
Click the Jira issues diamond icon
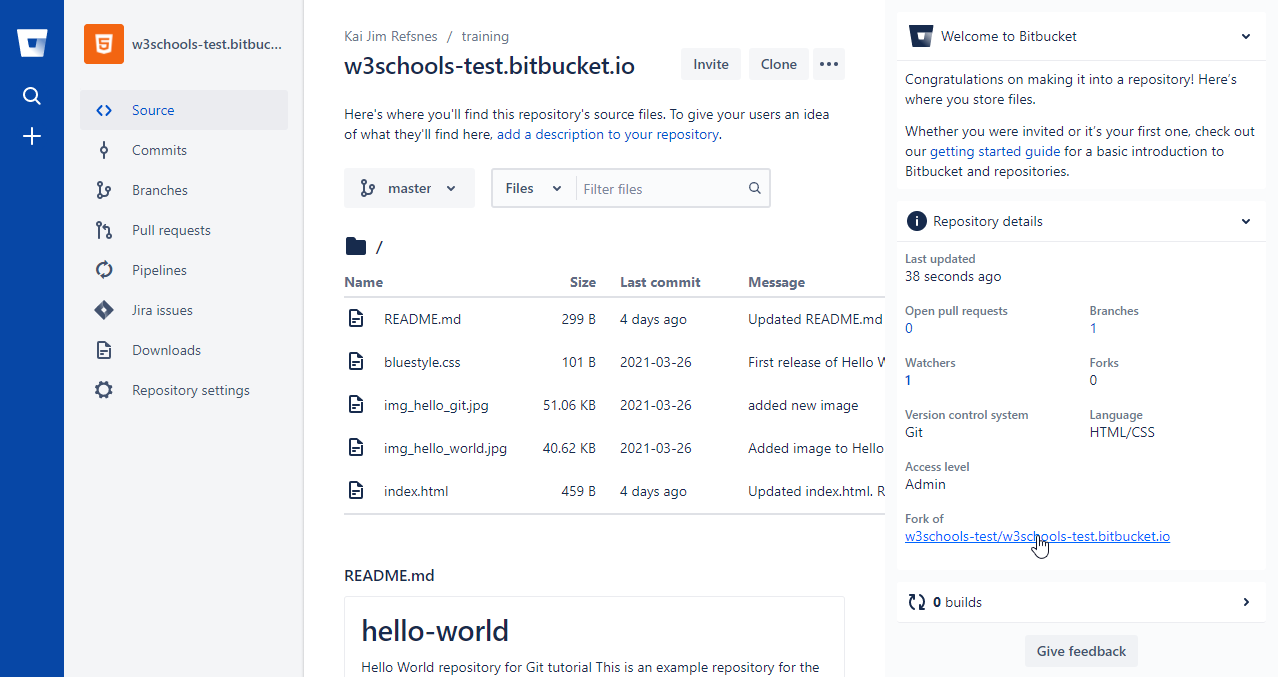point(104,310)
